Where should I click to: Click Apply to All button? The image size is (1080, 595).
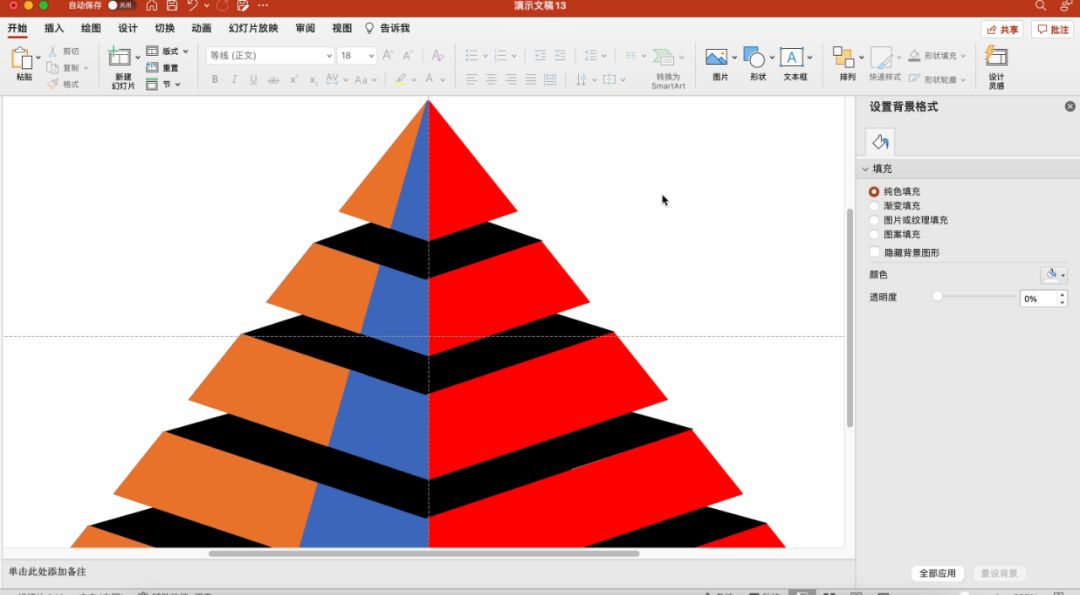[937, 573]
